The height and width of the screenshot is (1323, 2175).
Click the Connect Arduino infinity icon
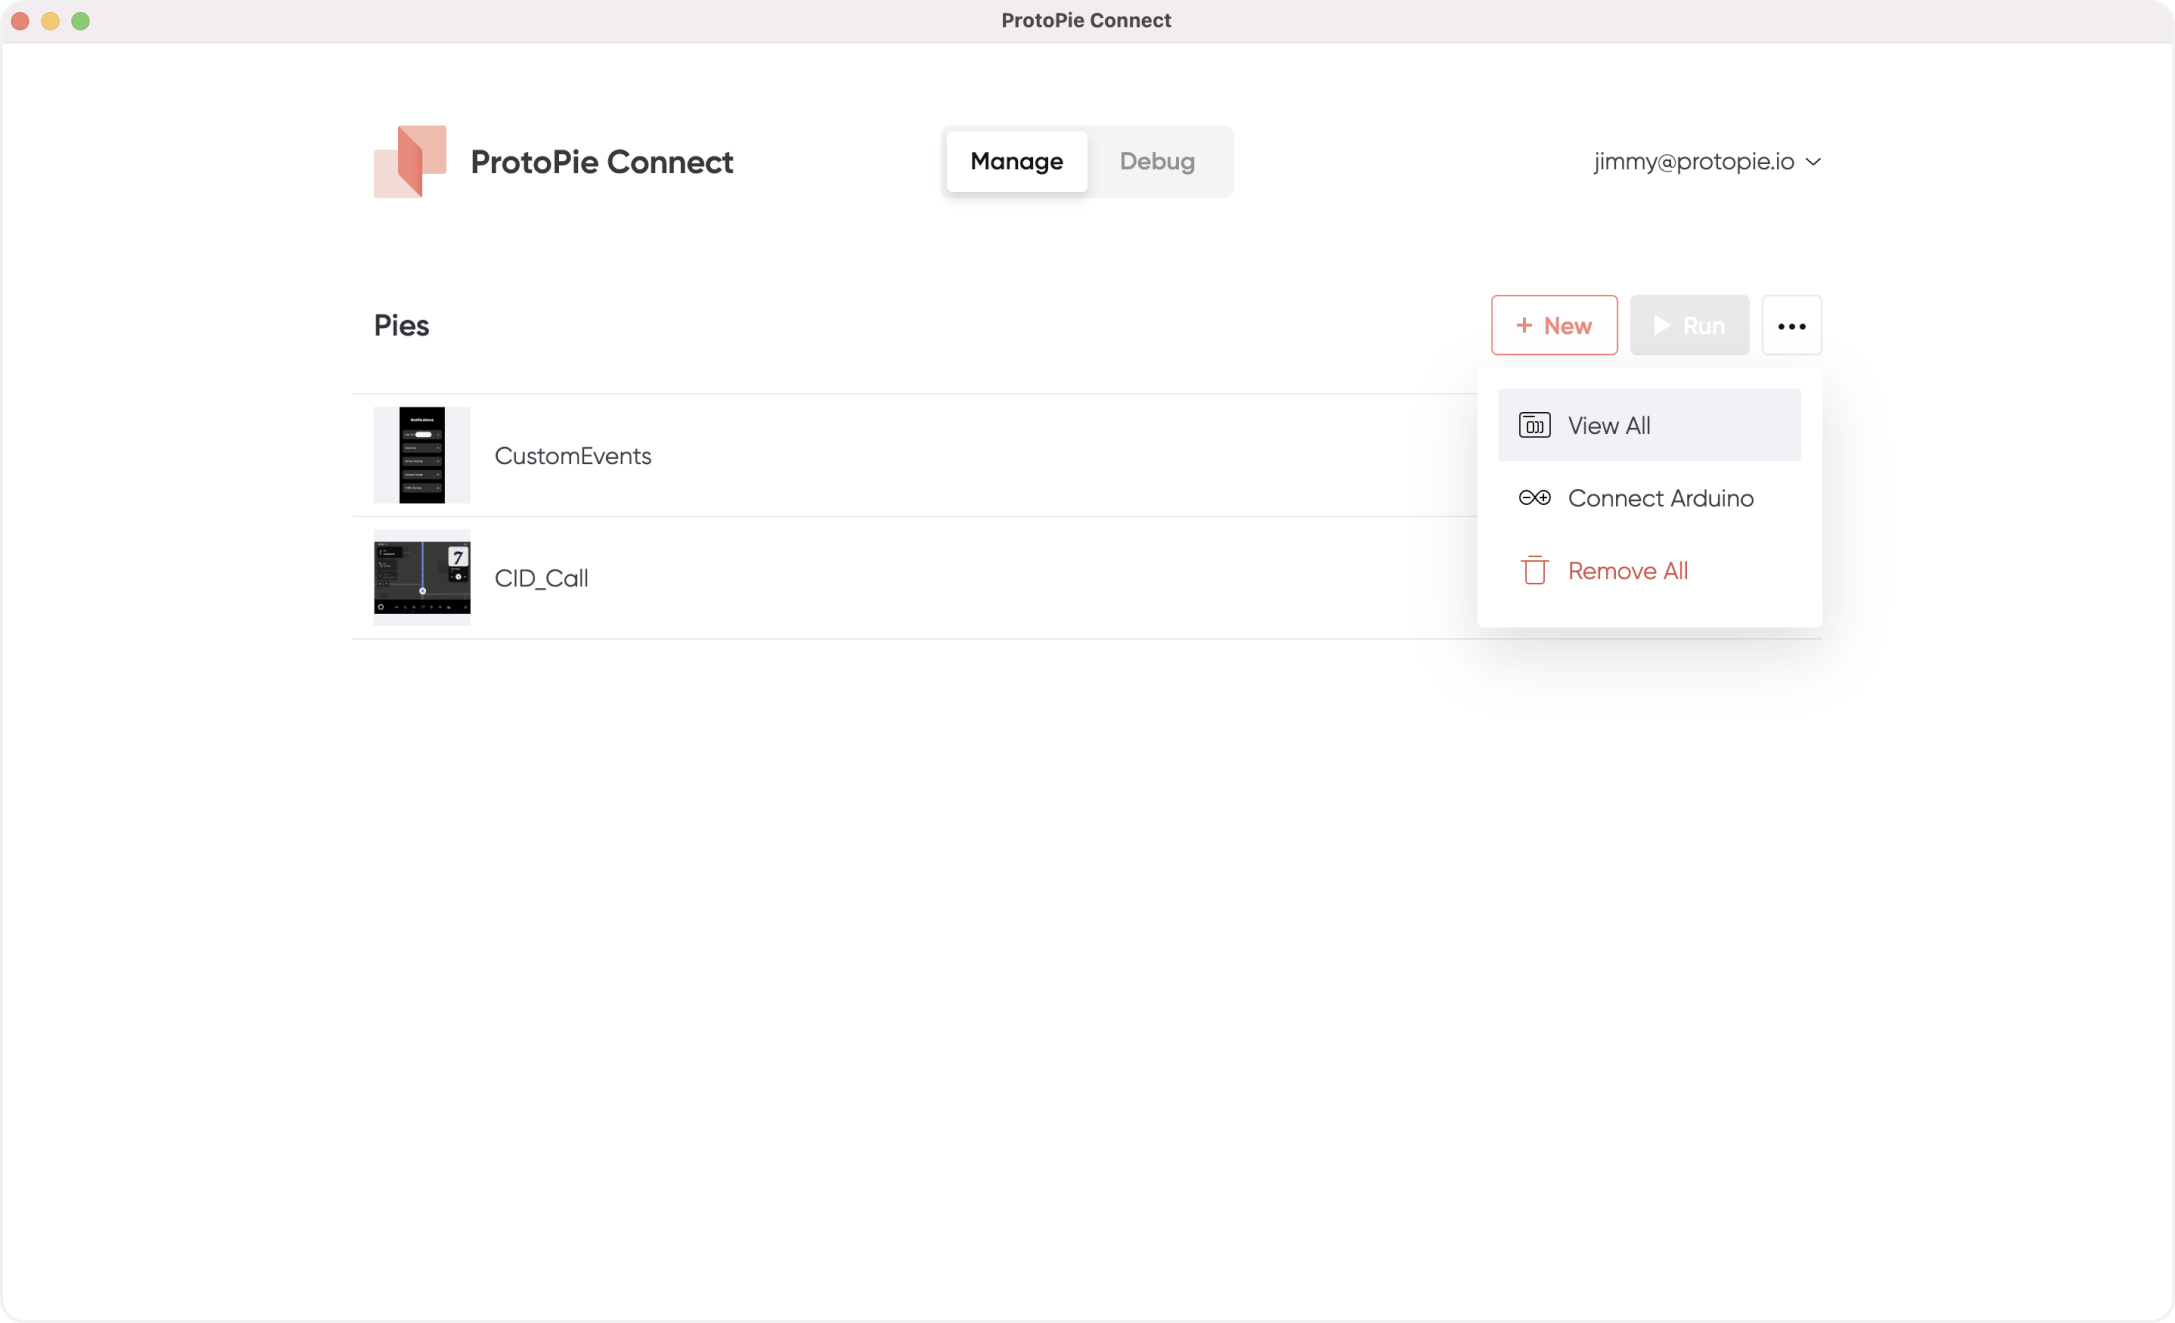(1534, 498)
